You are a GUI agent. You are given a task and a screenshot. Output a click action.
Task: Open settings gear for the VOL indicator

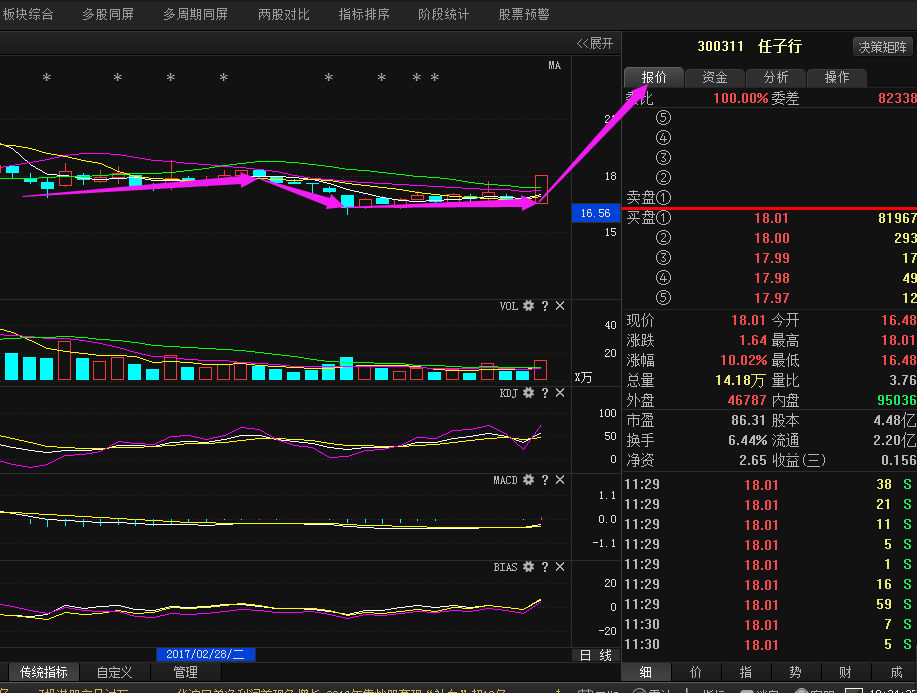[528, 306]
